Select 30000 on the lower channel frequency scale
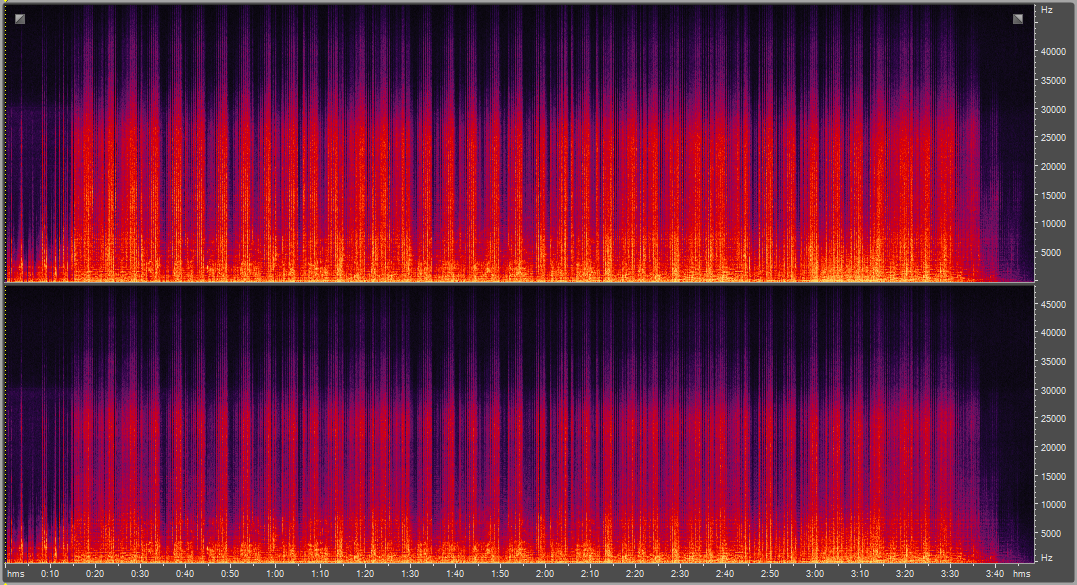 click(x=1054, y=390)
